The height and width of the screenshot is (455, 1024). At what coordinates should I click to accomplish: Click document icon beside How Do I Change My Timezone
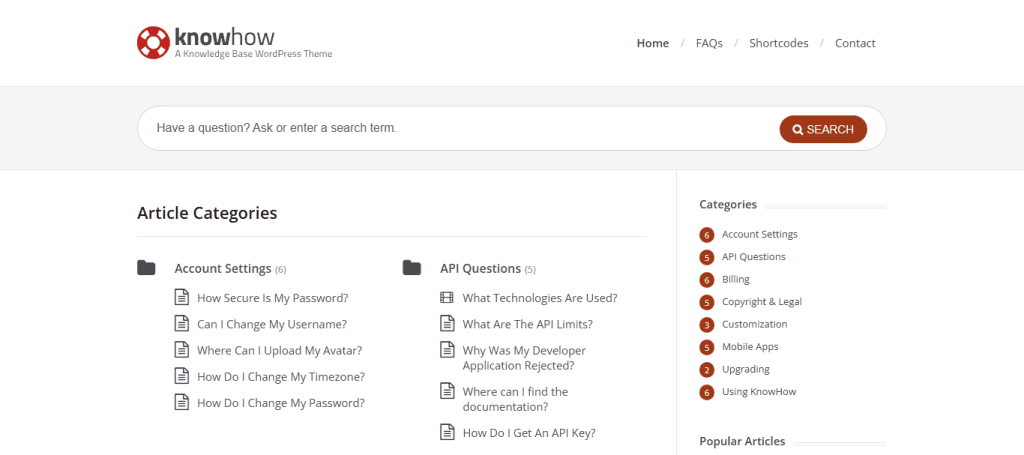(x=182, y=376)
